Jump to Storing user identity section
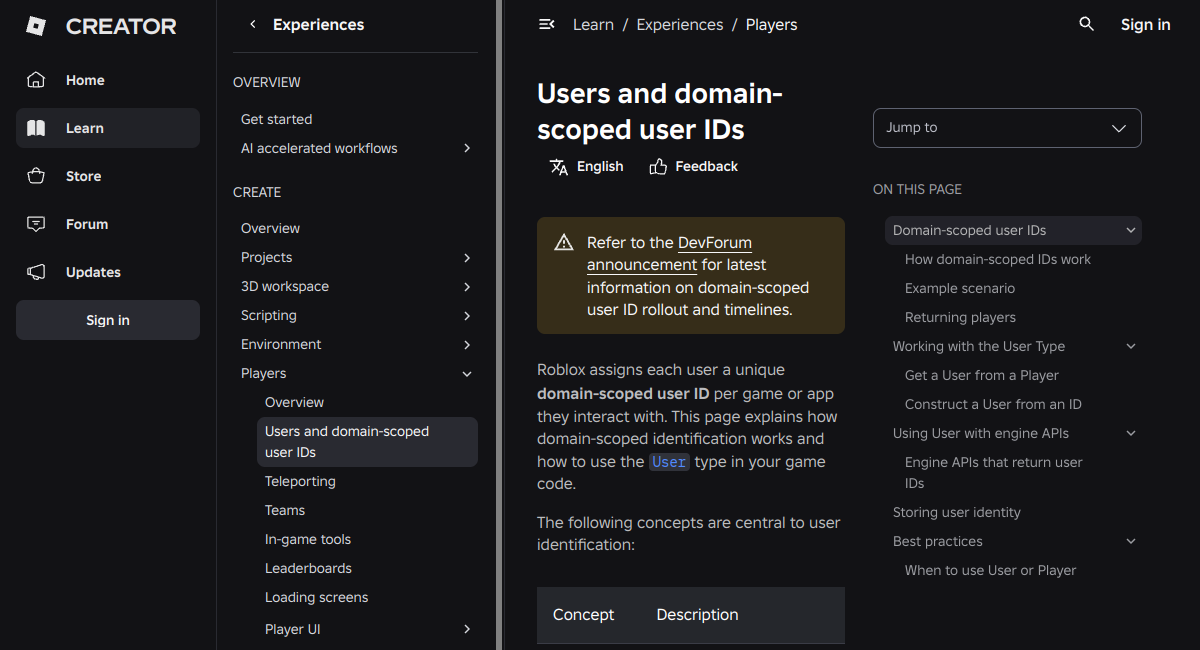 tap(957, 512)
